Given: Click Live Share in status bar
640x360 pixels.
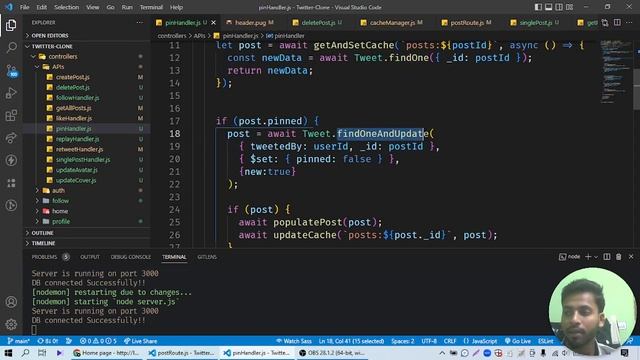Looking at the screenshot, I should pyautogui.click(x=140, y=341).
